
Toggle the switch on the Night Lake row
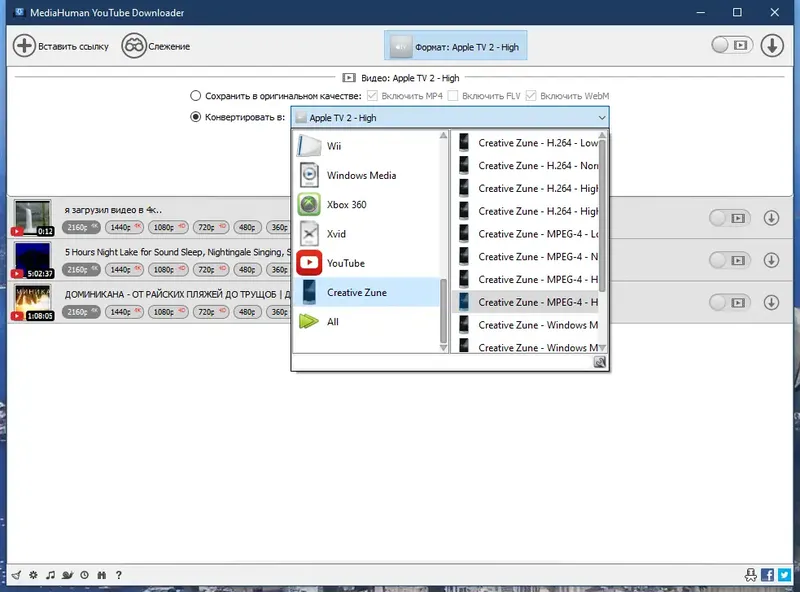click(x=730, y=260)
